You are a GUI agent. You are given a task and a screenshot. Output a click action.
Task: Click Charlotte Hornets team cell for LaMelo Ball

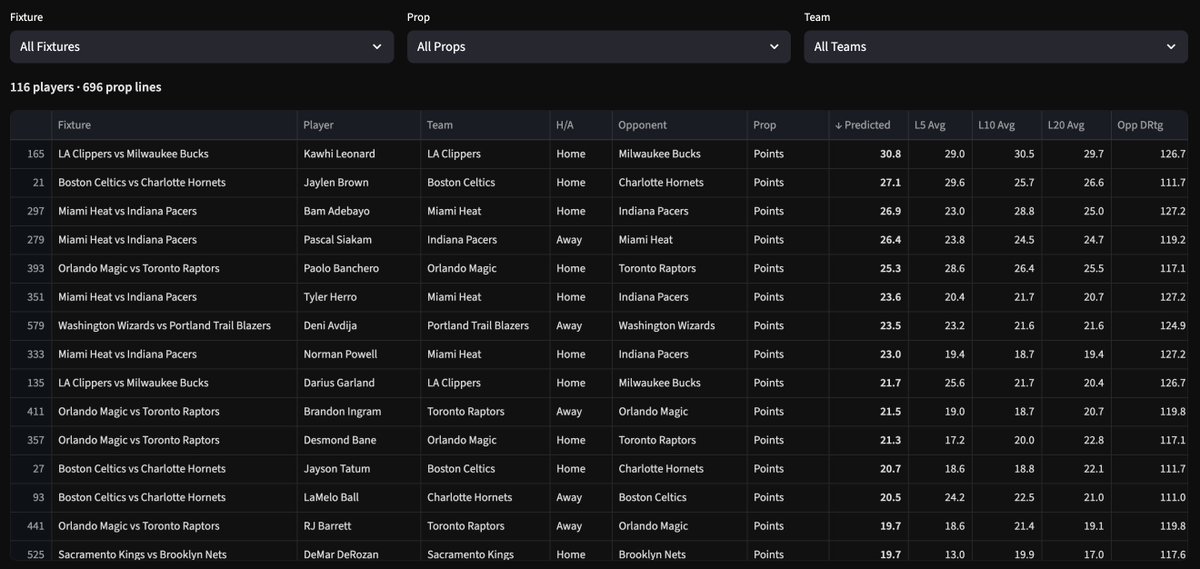[x=484, y=497]
